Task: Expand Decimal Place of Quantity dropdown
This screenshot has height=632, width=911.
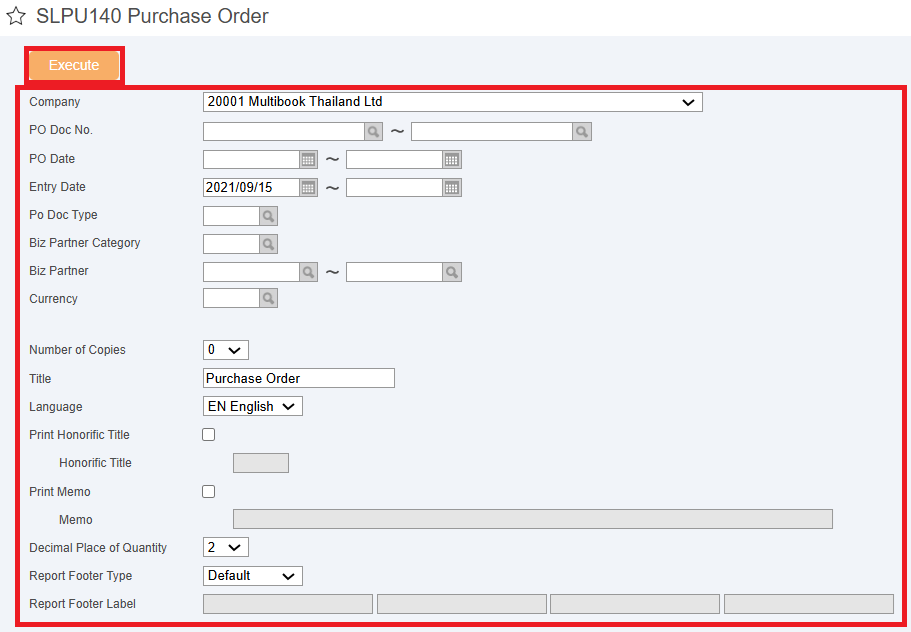Action: click(226, 547)
